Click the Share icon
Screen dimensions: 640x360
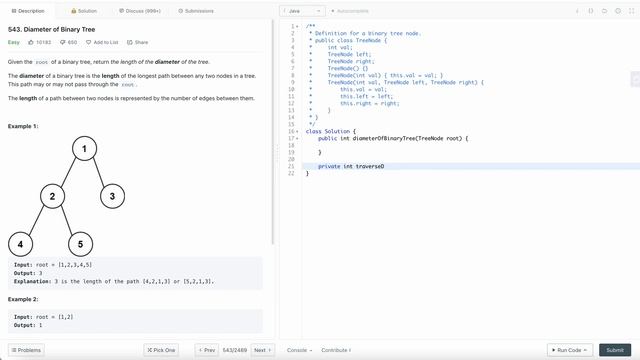[x=130, y=42]
